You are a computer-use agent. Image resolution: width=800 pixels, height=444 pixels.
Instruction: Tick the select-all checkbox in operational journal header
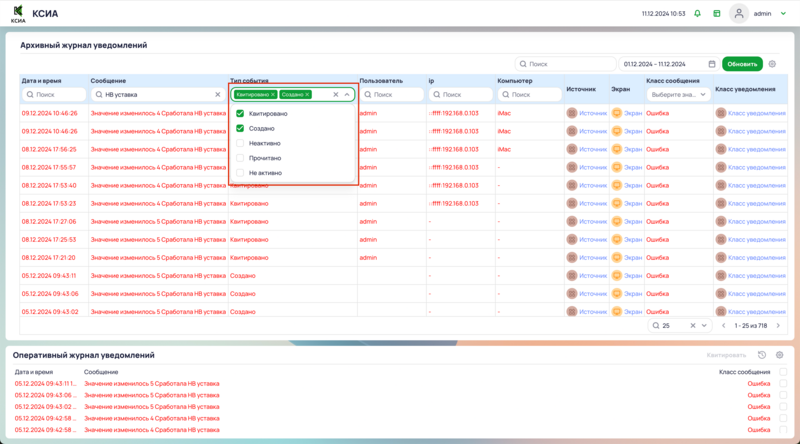point(782,371)
